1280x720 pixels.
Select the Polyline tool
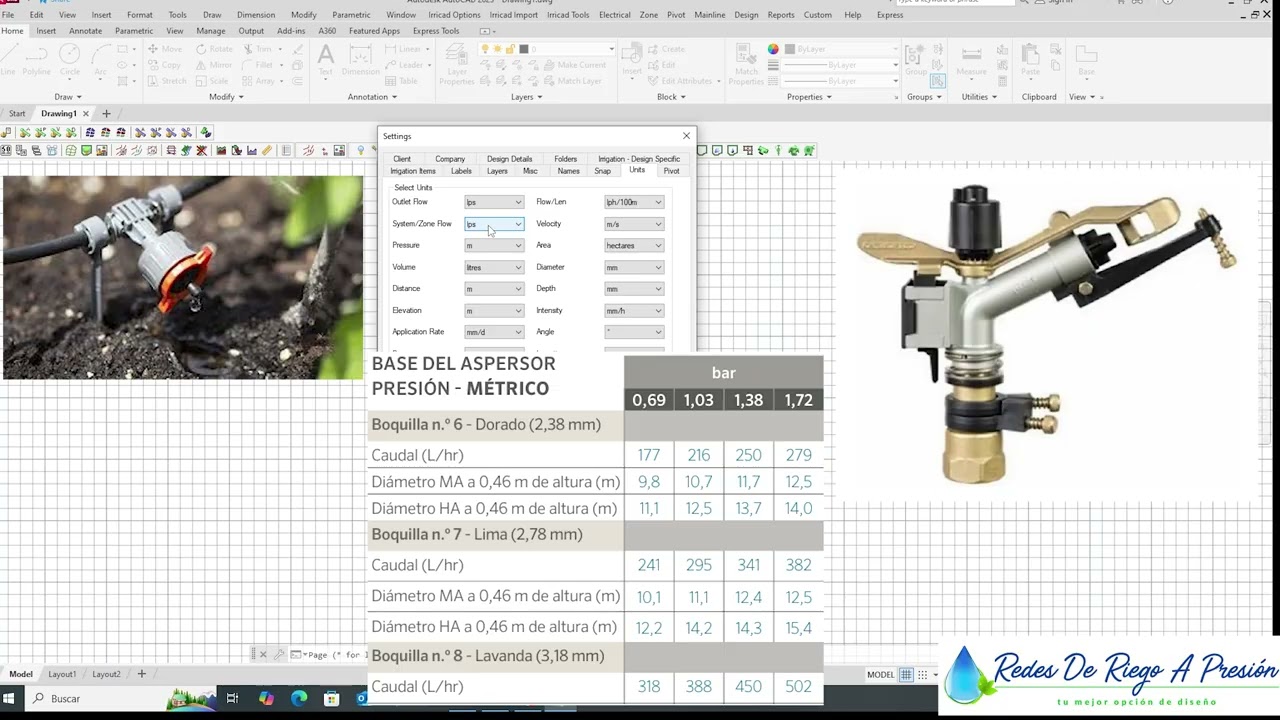tap(37, 59)
